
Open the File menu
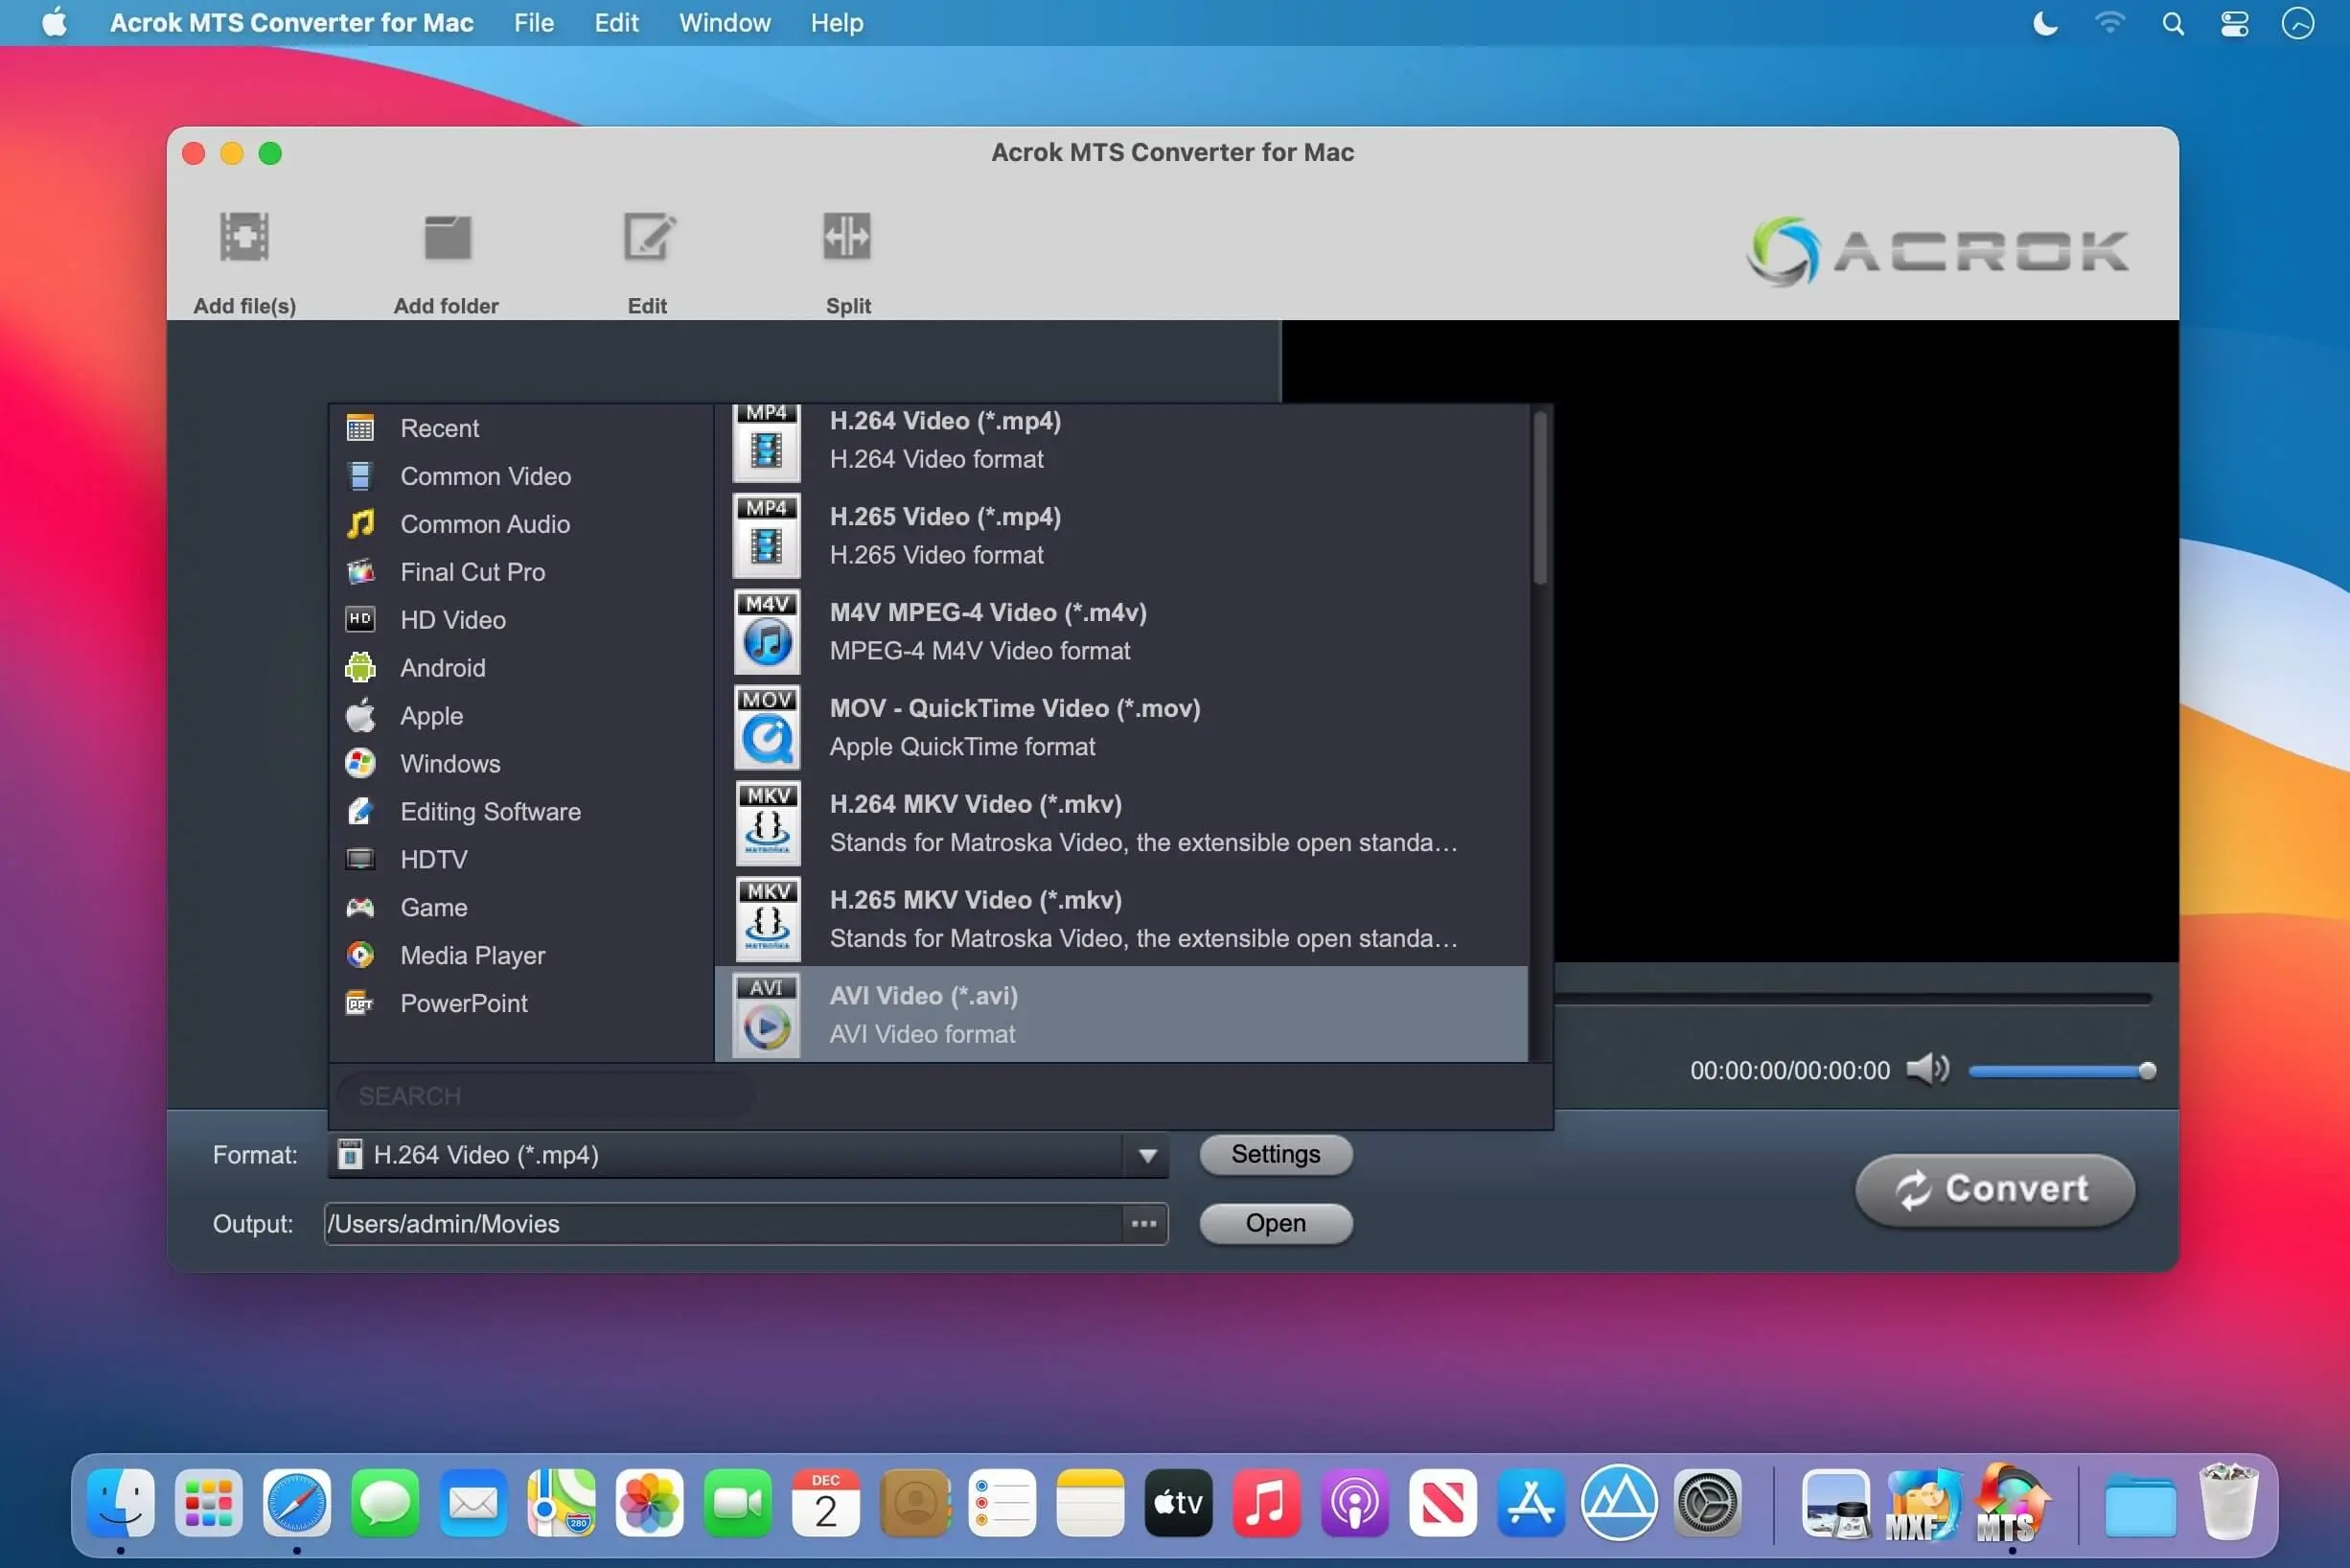(533, 23)
